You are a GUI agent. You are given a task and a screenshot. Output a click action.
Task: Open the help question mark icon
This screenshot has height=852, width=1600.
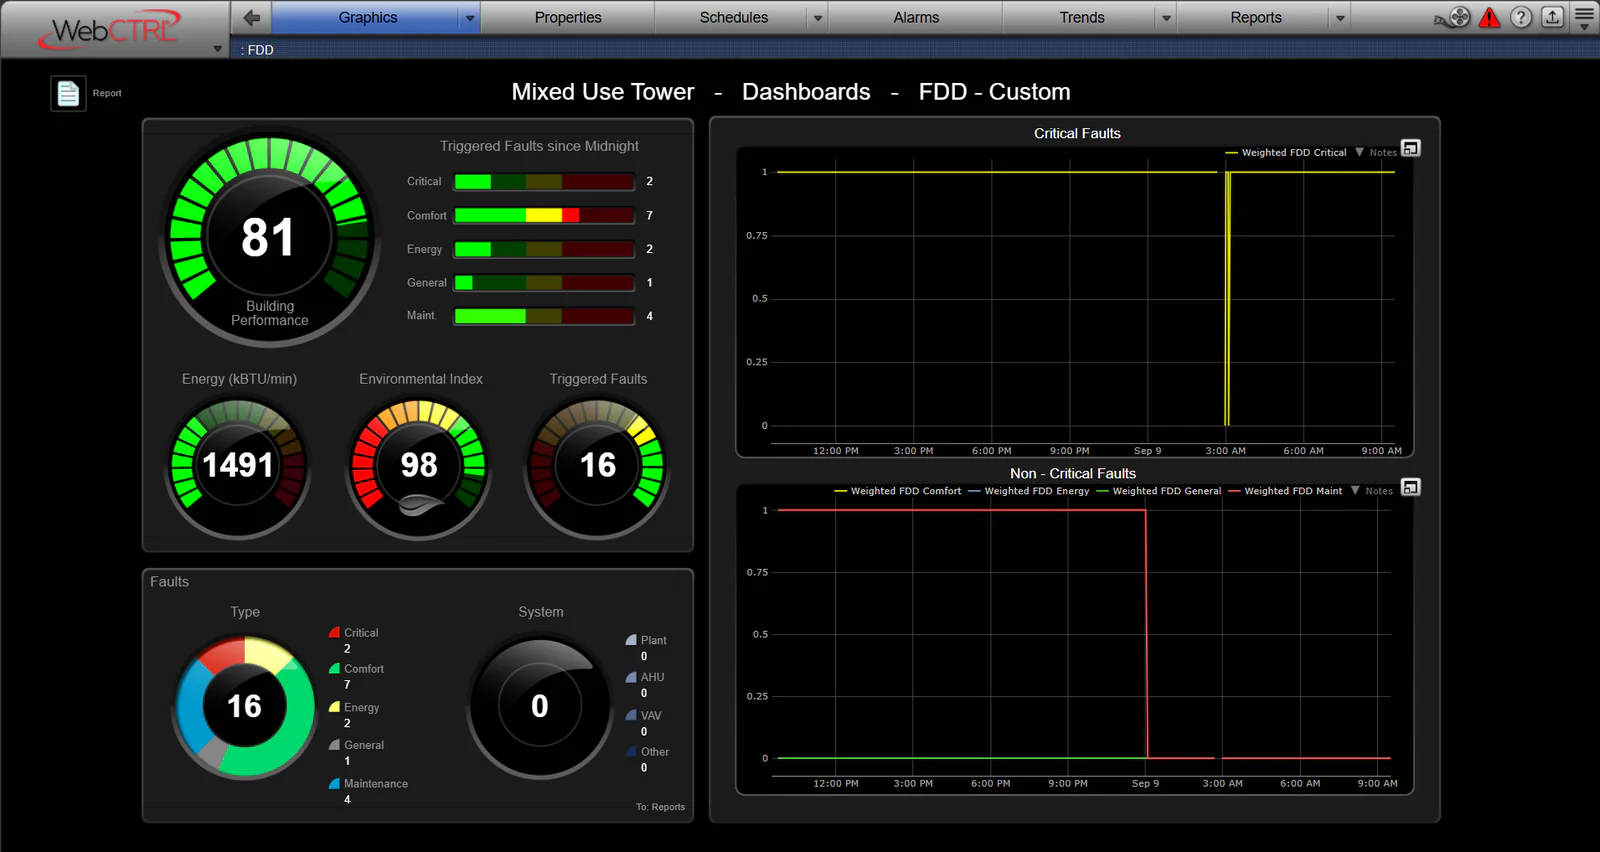[1521, 17]
